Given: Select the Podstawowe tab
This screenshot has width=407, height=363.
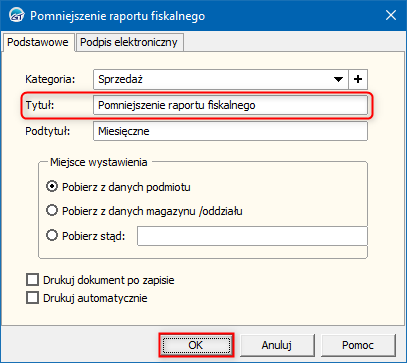Looking at the screenshot, I should (38, 42).
